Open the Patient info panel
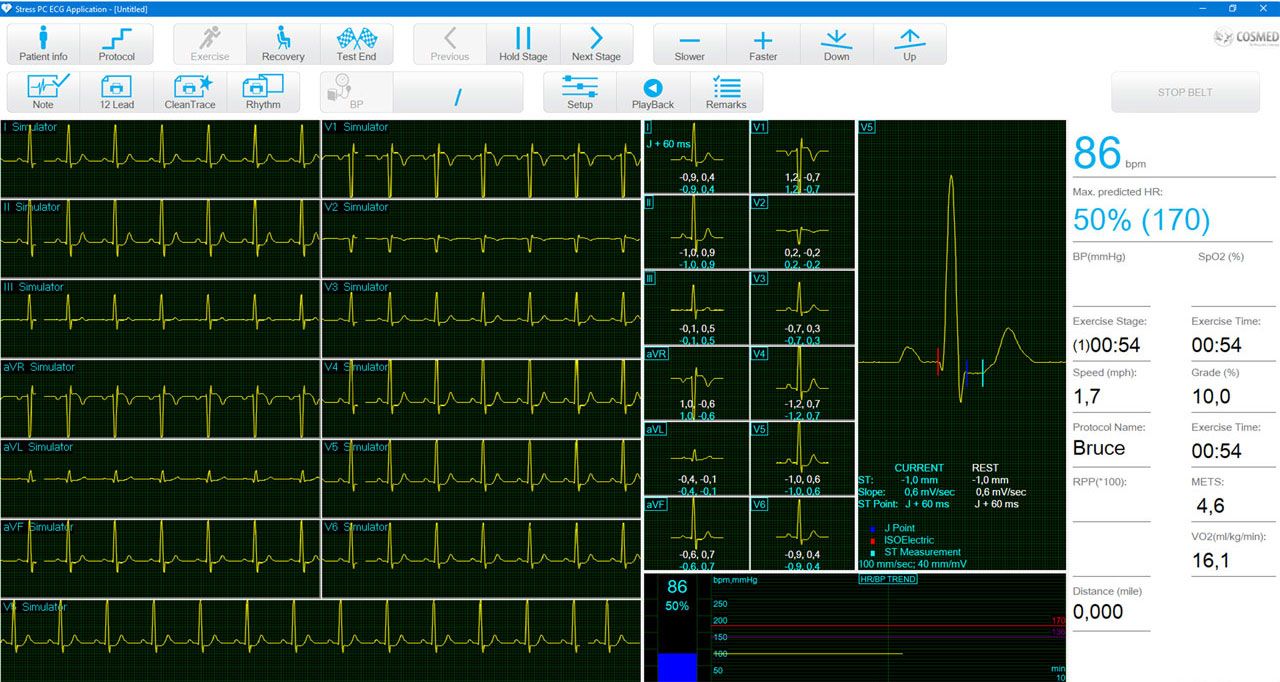Viewport: 1280px width, 682px height. [43, 44]
